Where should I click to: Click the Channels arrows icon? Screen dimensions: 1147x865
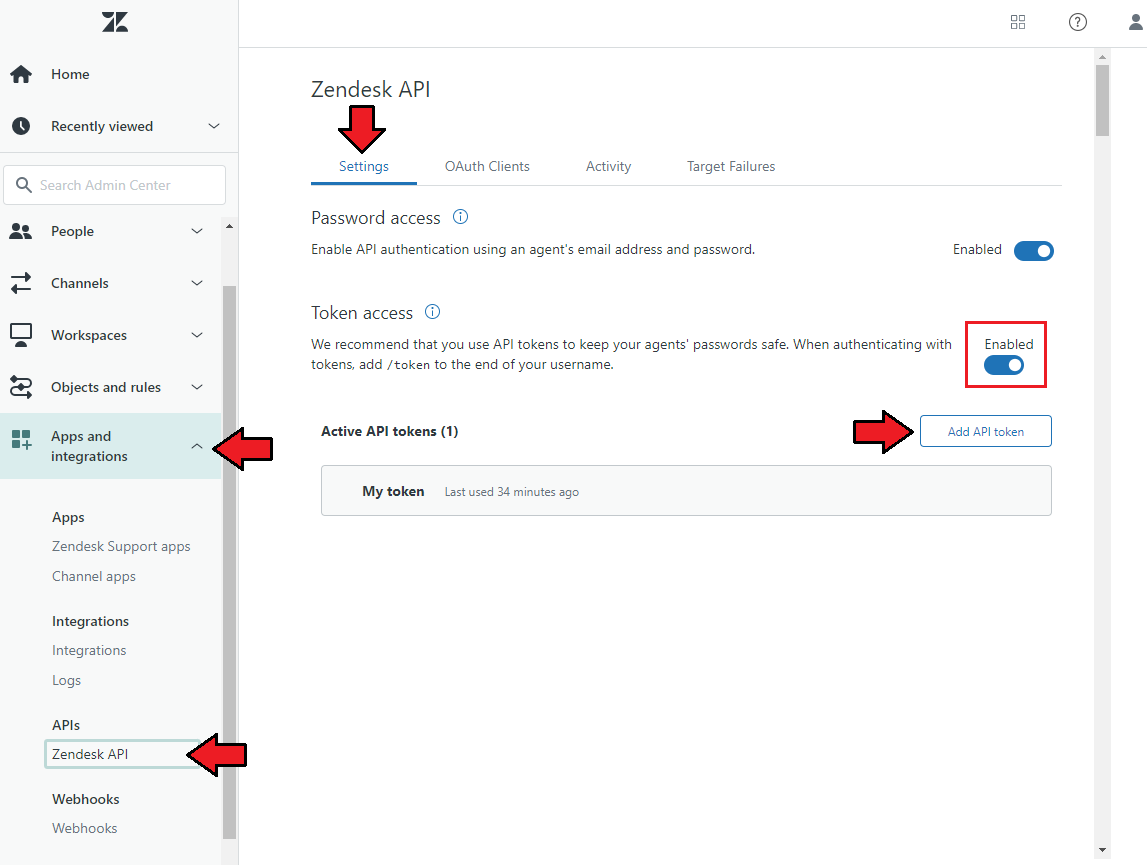21,283
